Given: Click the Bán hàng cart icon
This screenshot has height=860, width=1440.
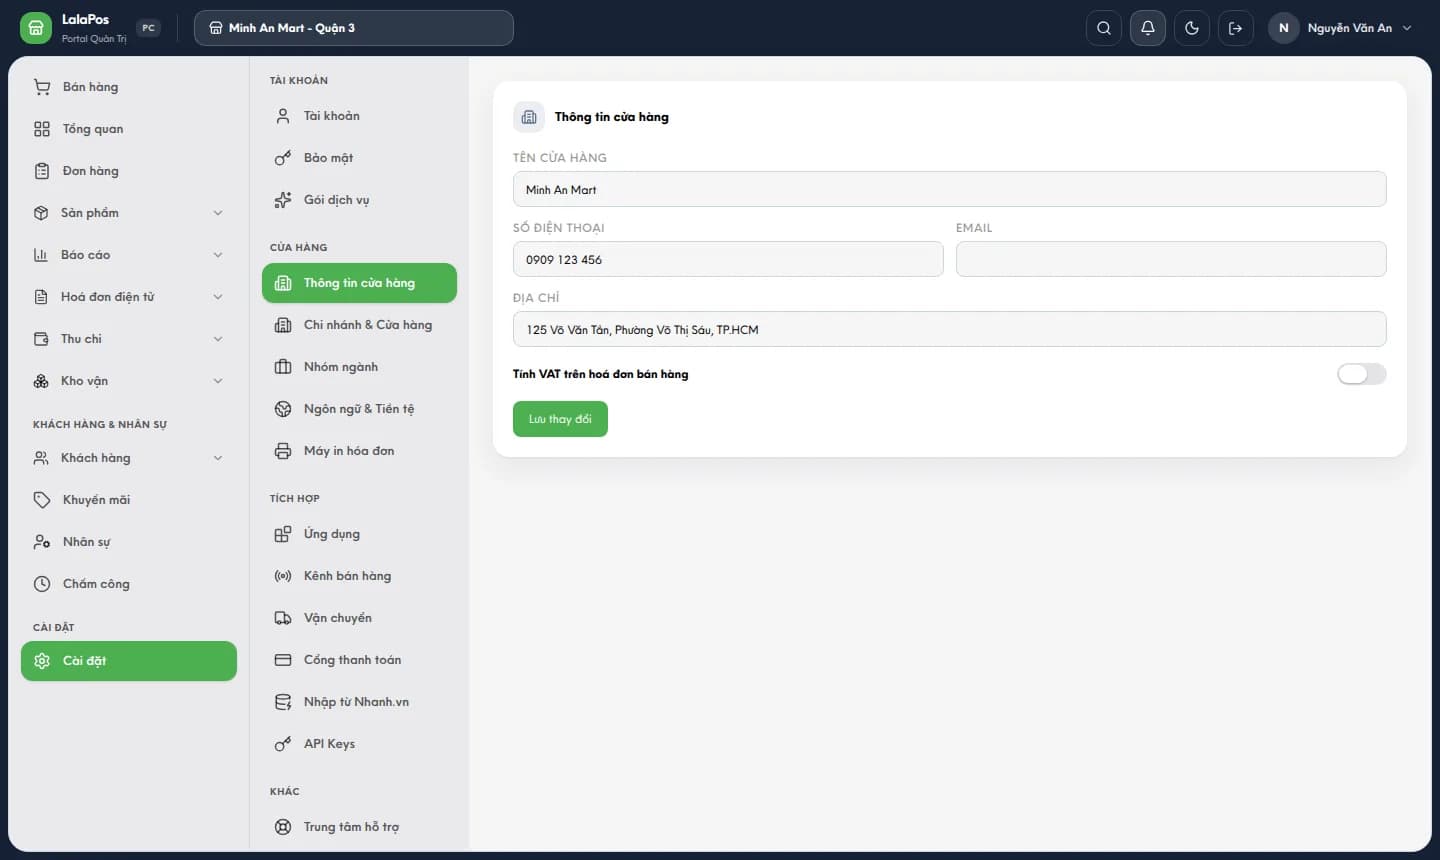Looking at the screenshot, I should tap(42, 87).
